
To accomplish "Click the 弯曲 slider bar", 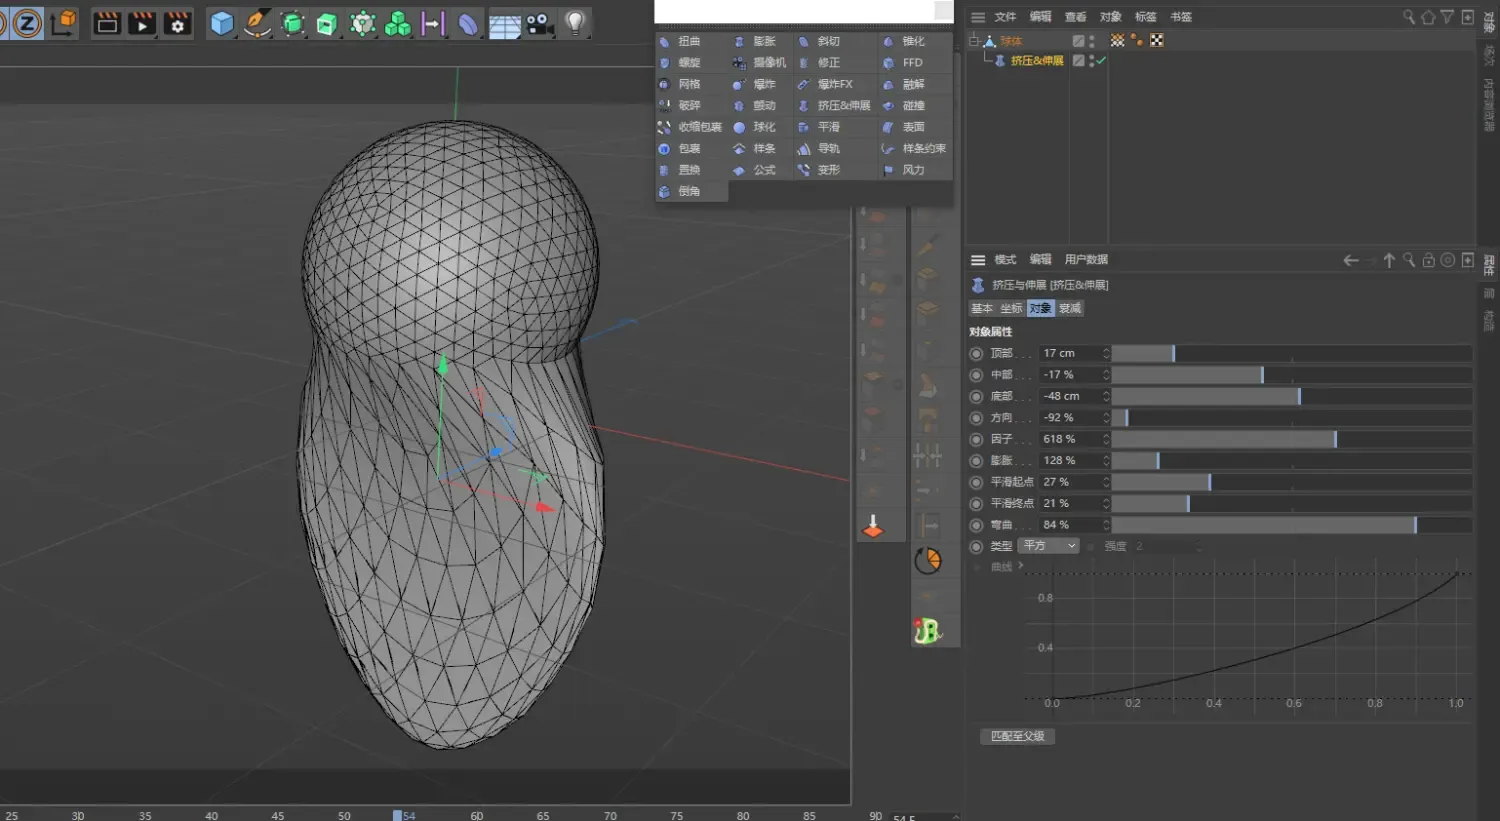I will coord(1291,525).
